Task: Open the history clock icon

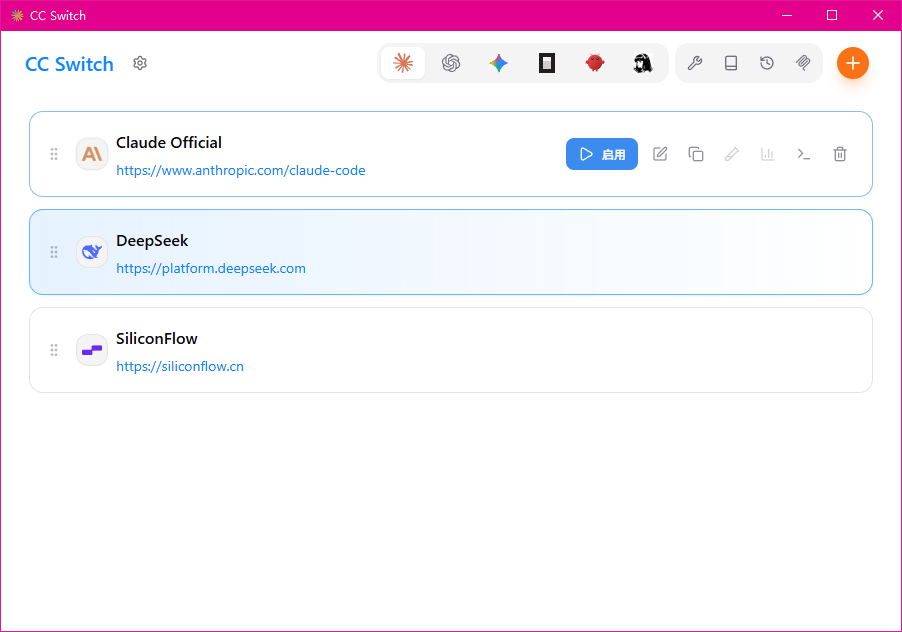Action: pos(767,63)
